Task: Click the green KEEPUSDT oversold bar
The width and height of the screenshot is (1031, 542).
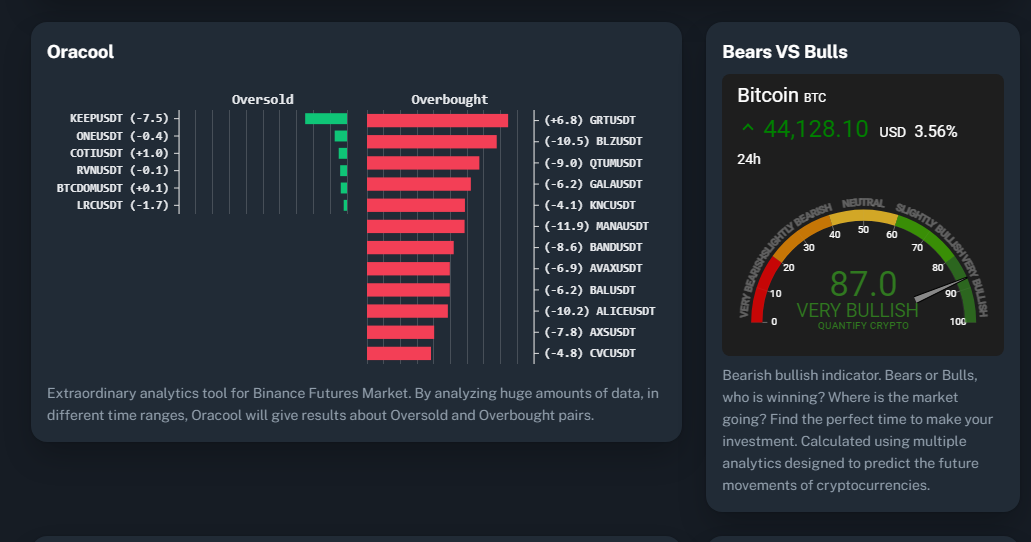Action: (x=325, y=119)
